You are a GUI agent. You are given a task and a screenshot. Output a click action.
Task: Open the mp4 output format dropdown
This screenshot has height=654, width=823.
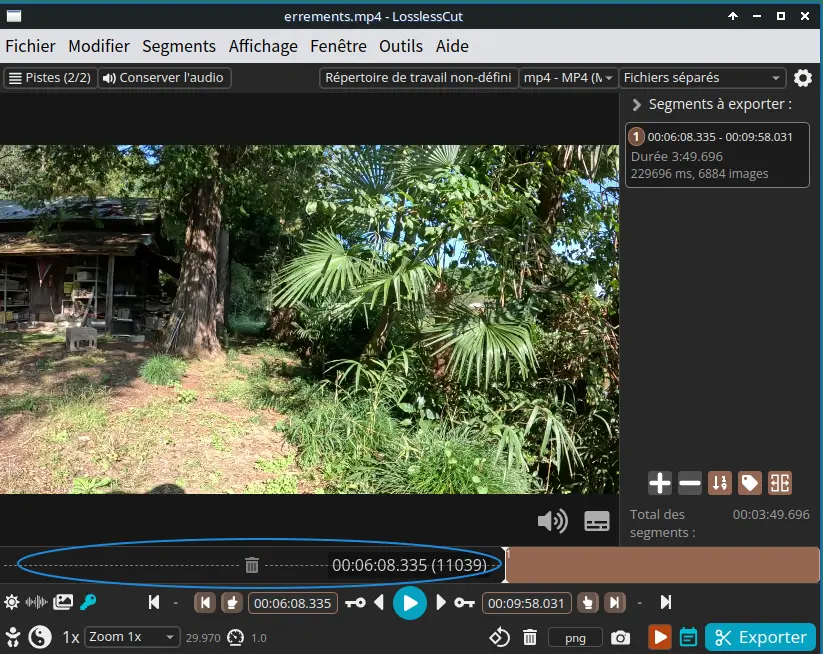(x=568, y=78)
